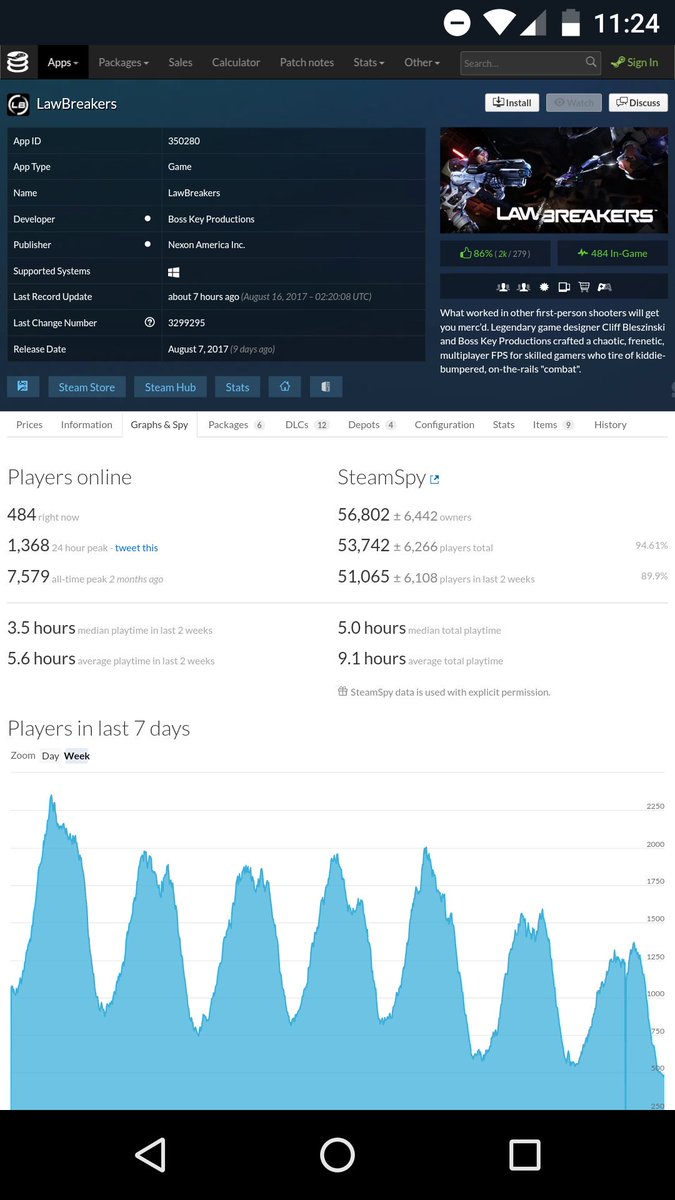Screen dimensions: 675x1200
Task: Click the 86% positive rating box
Action: coord(497,253)
